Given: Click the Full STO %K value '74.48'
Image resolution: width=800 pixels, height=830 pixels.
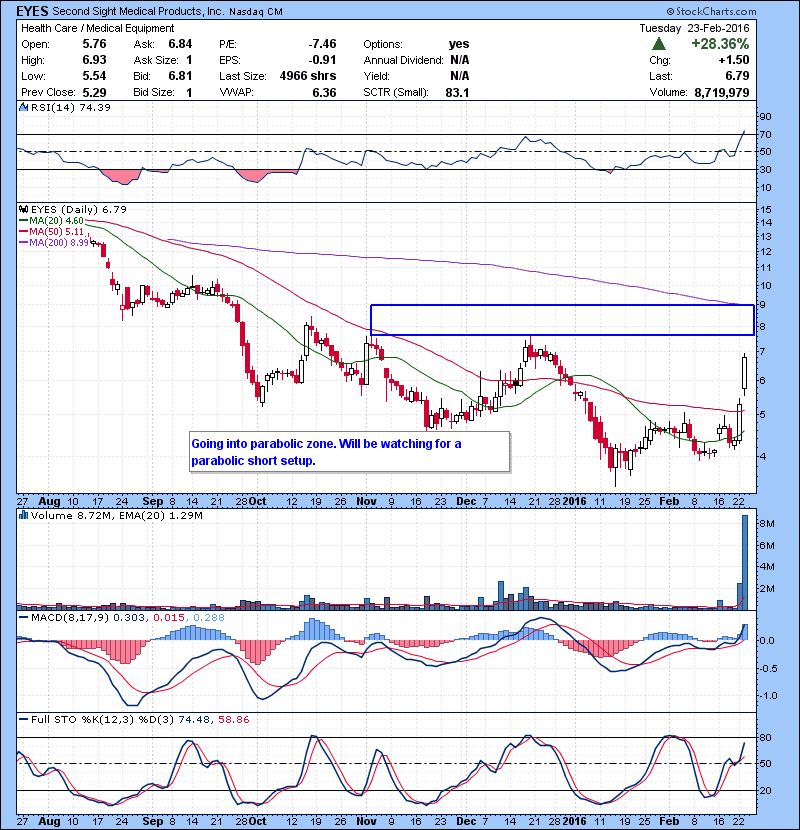Looking at the screenshot, I should tap(193, 719).
